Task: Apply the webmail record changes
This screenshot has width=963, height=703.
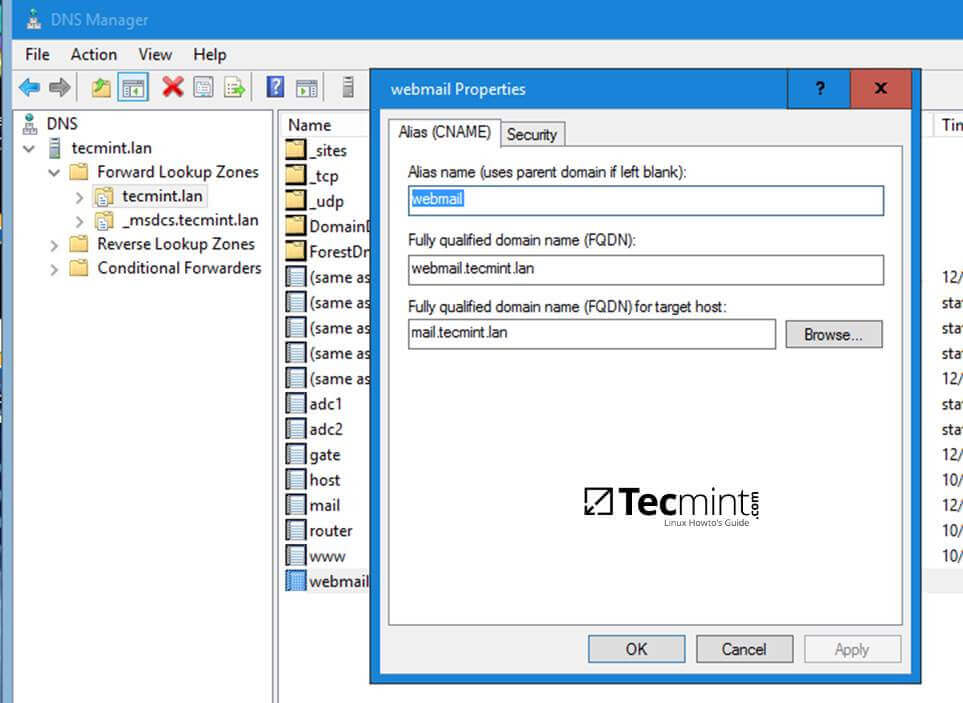Action: (851, 649)
